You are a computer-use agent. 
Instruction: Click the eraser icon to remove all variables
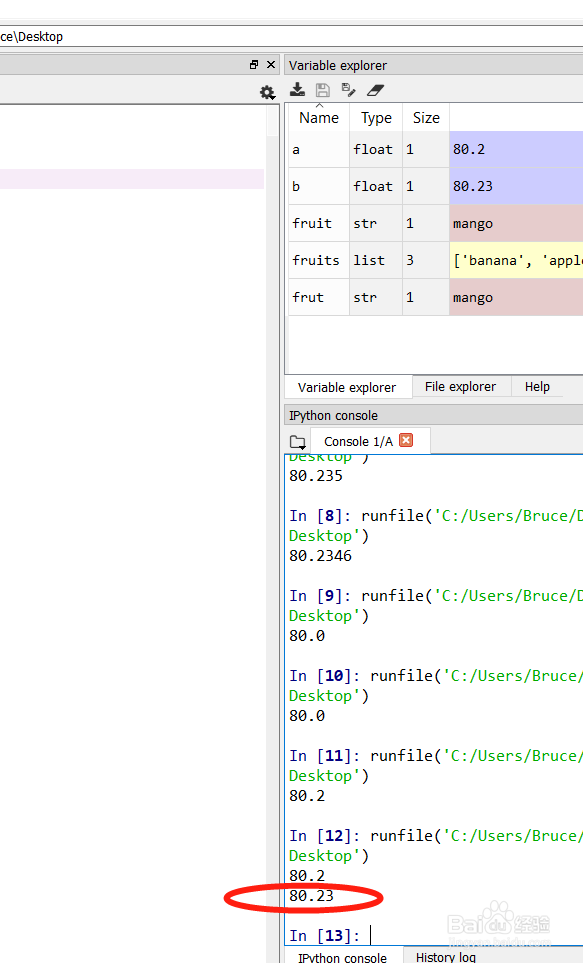375,90
